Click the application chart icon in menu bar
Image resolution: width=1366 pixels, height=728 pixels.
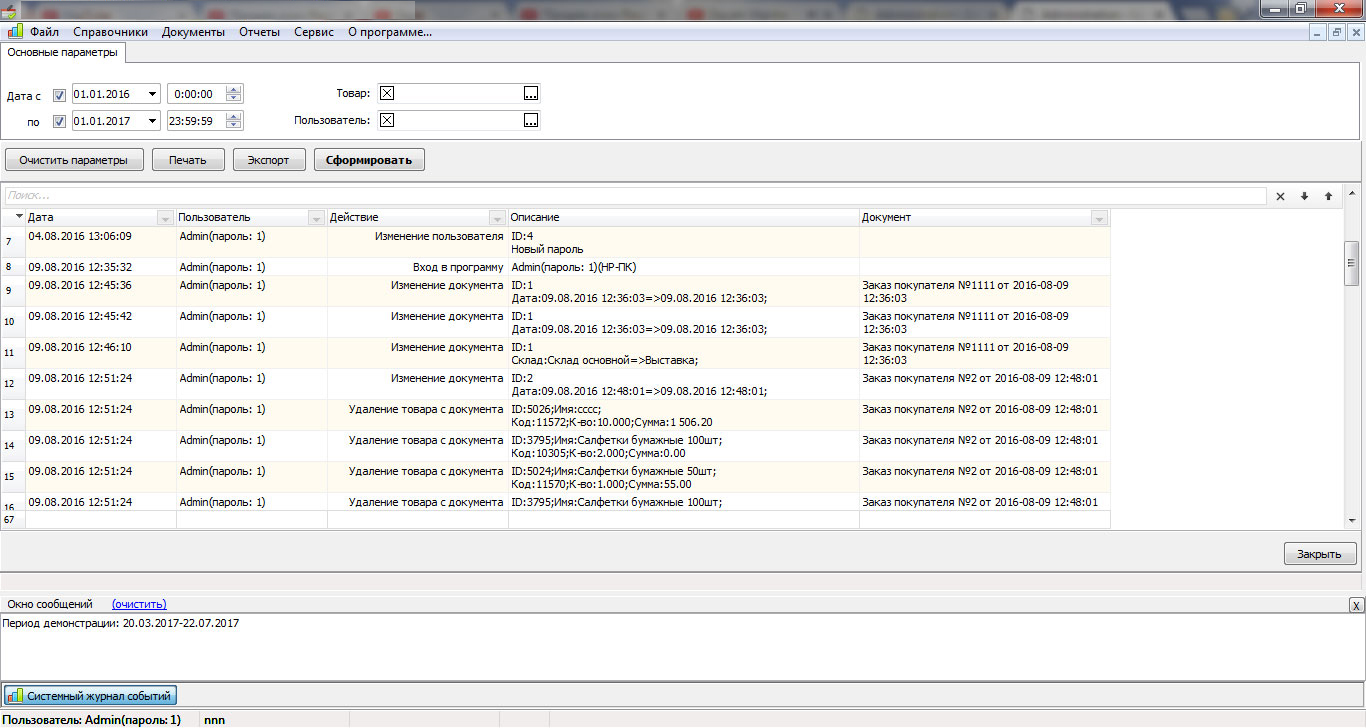tap(15, 31)
